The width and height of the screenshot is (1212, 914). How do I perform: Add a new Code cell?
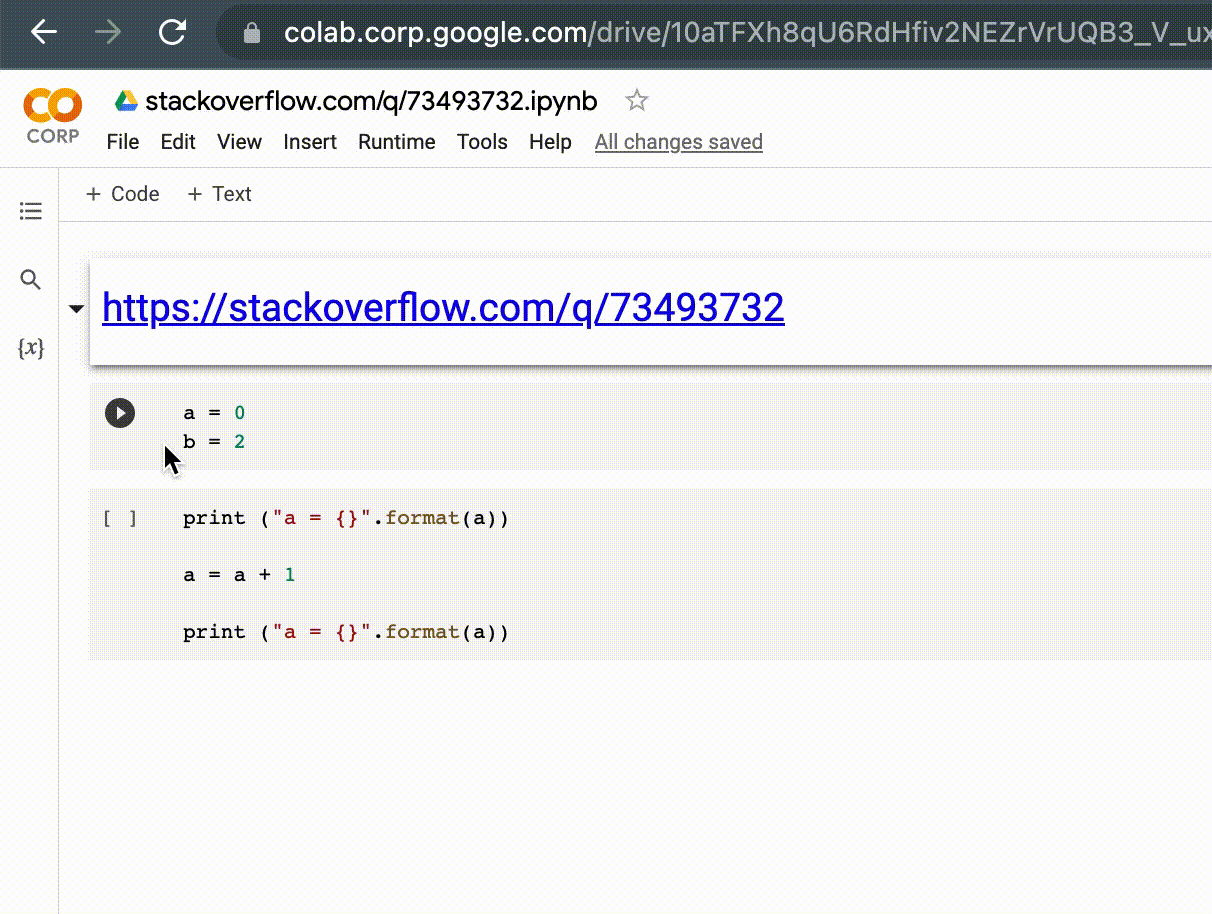click(x=123, y=194)
